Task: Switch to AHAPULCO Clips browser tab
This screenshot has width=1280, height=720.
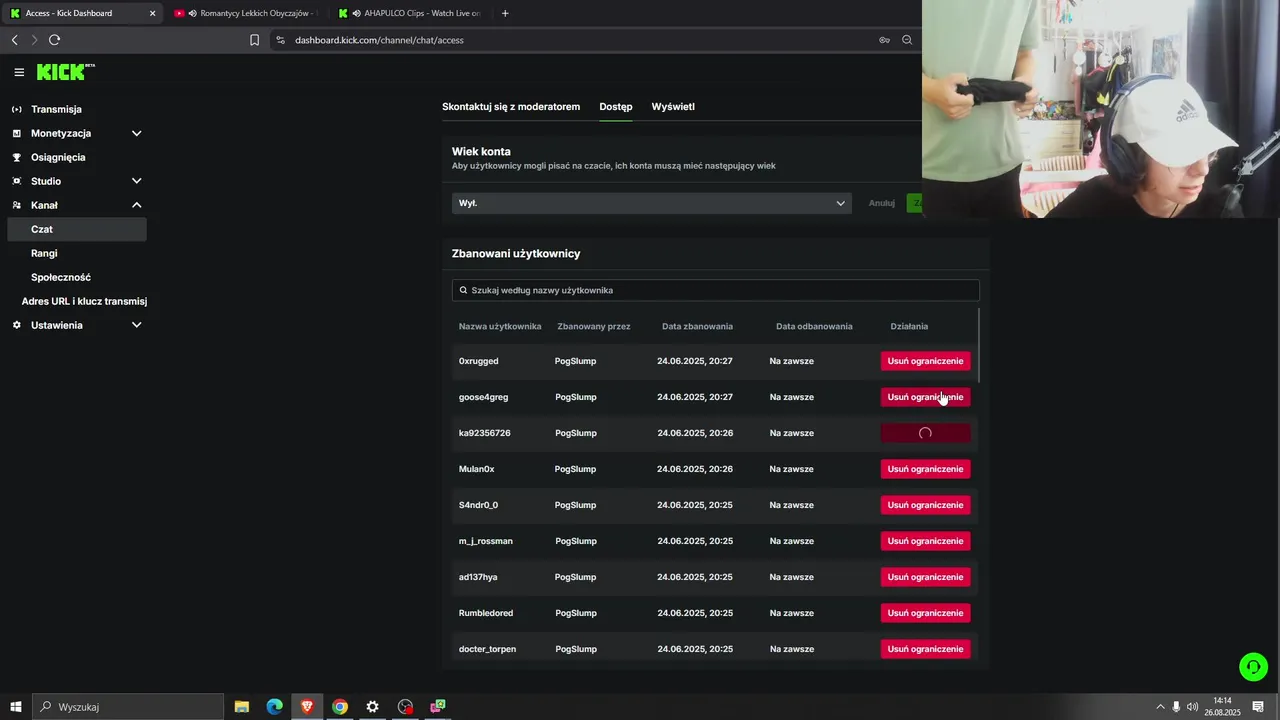Action: pos(410,13)
